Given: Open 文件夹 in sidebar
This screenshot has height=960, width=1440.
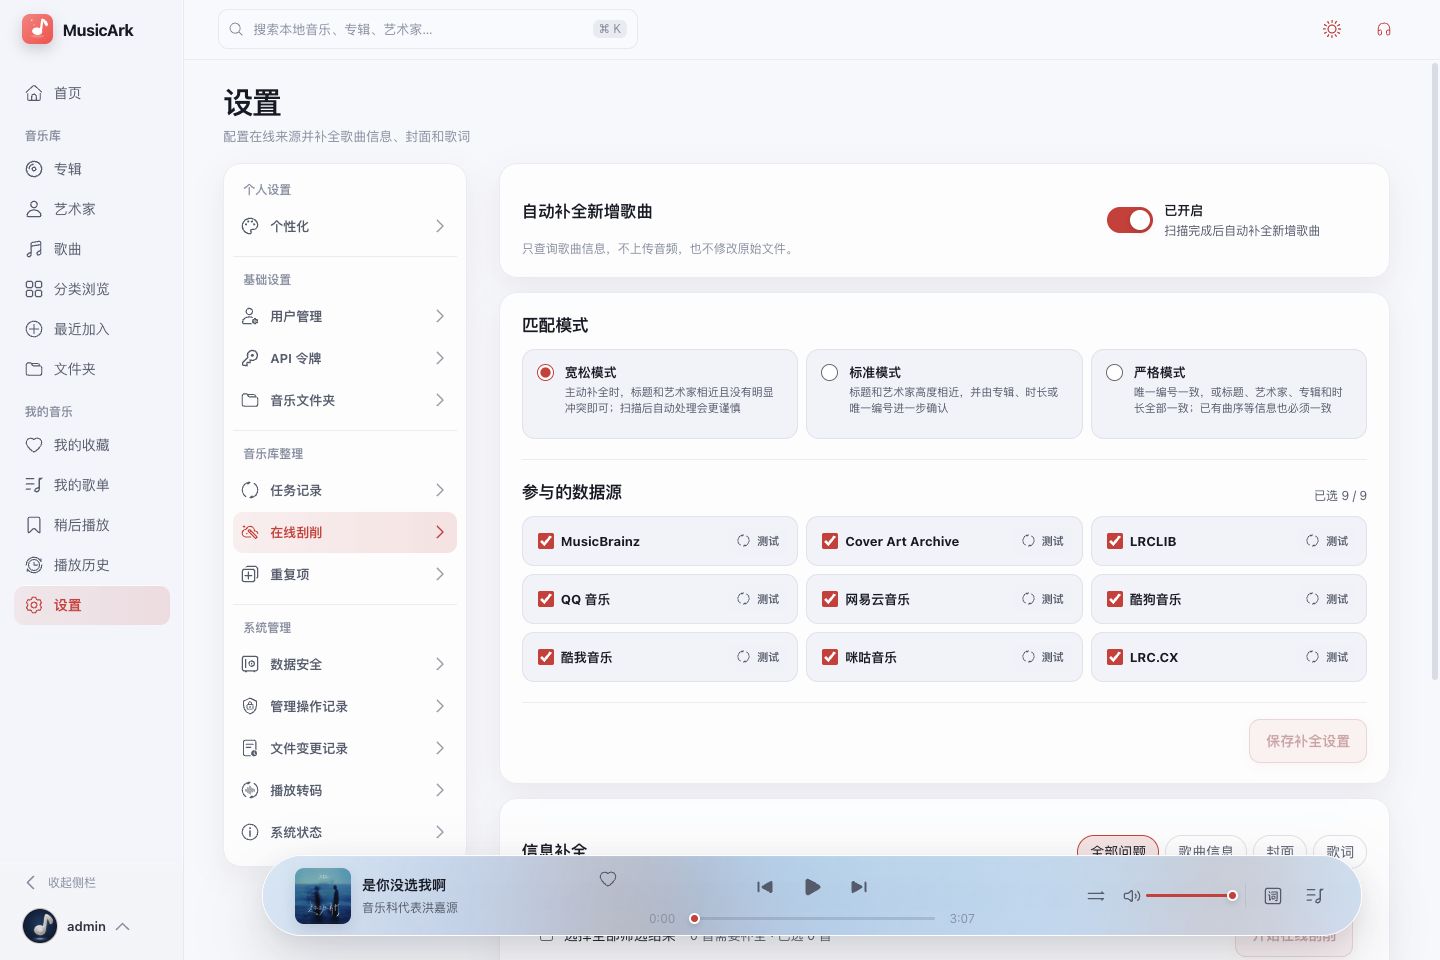Looking at the screenshot, I should click(92, 369).
